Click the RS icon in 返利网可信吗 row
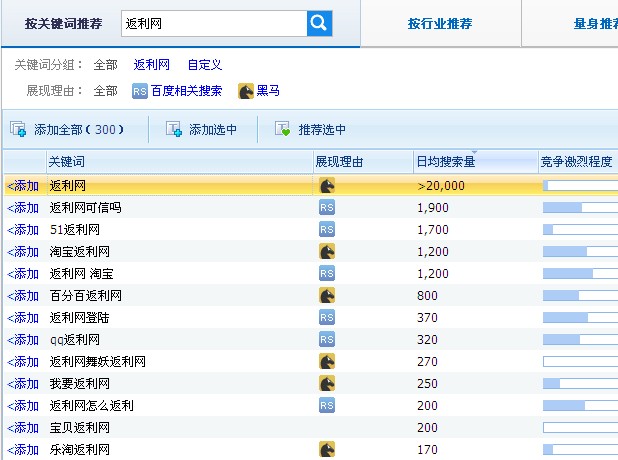Viewport: 618px width, 460px height. pyautogui.click(x=326, y=207)
